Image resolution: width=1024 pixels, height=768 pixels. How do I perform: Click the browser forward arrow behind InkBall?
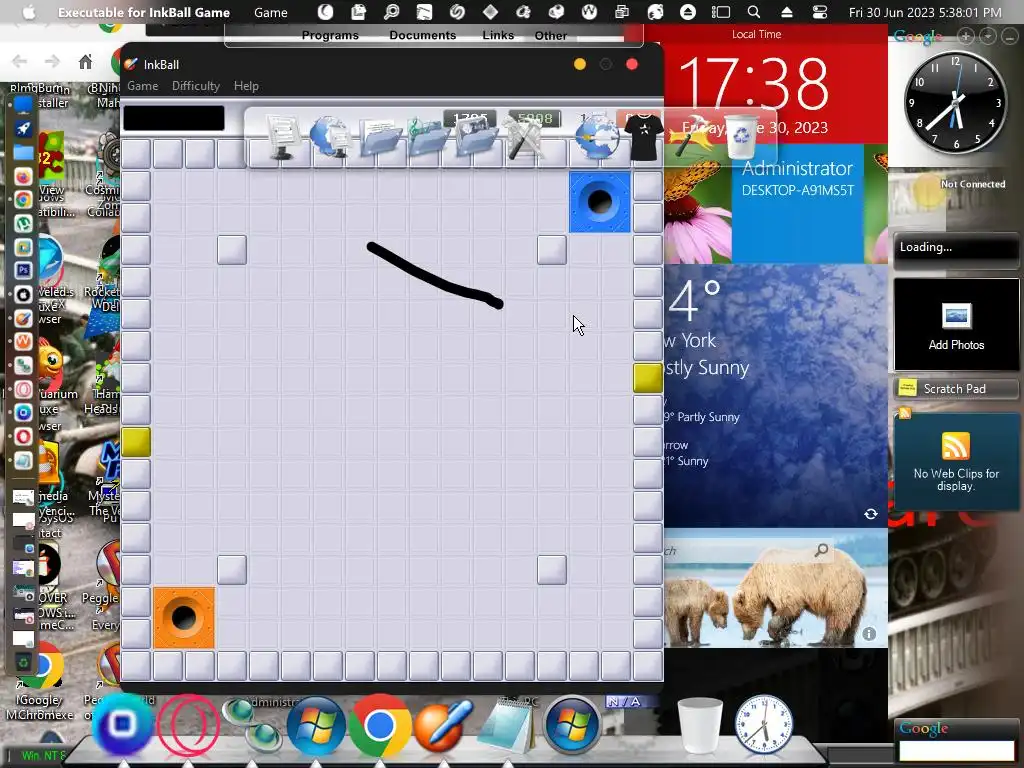click(x=52, y=62)
